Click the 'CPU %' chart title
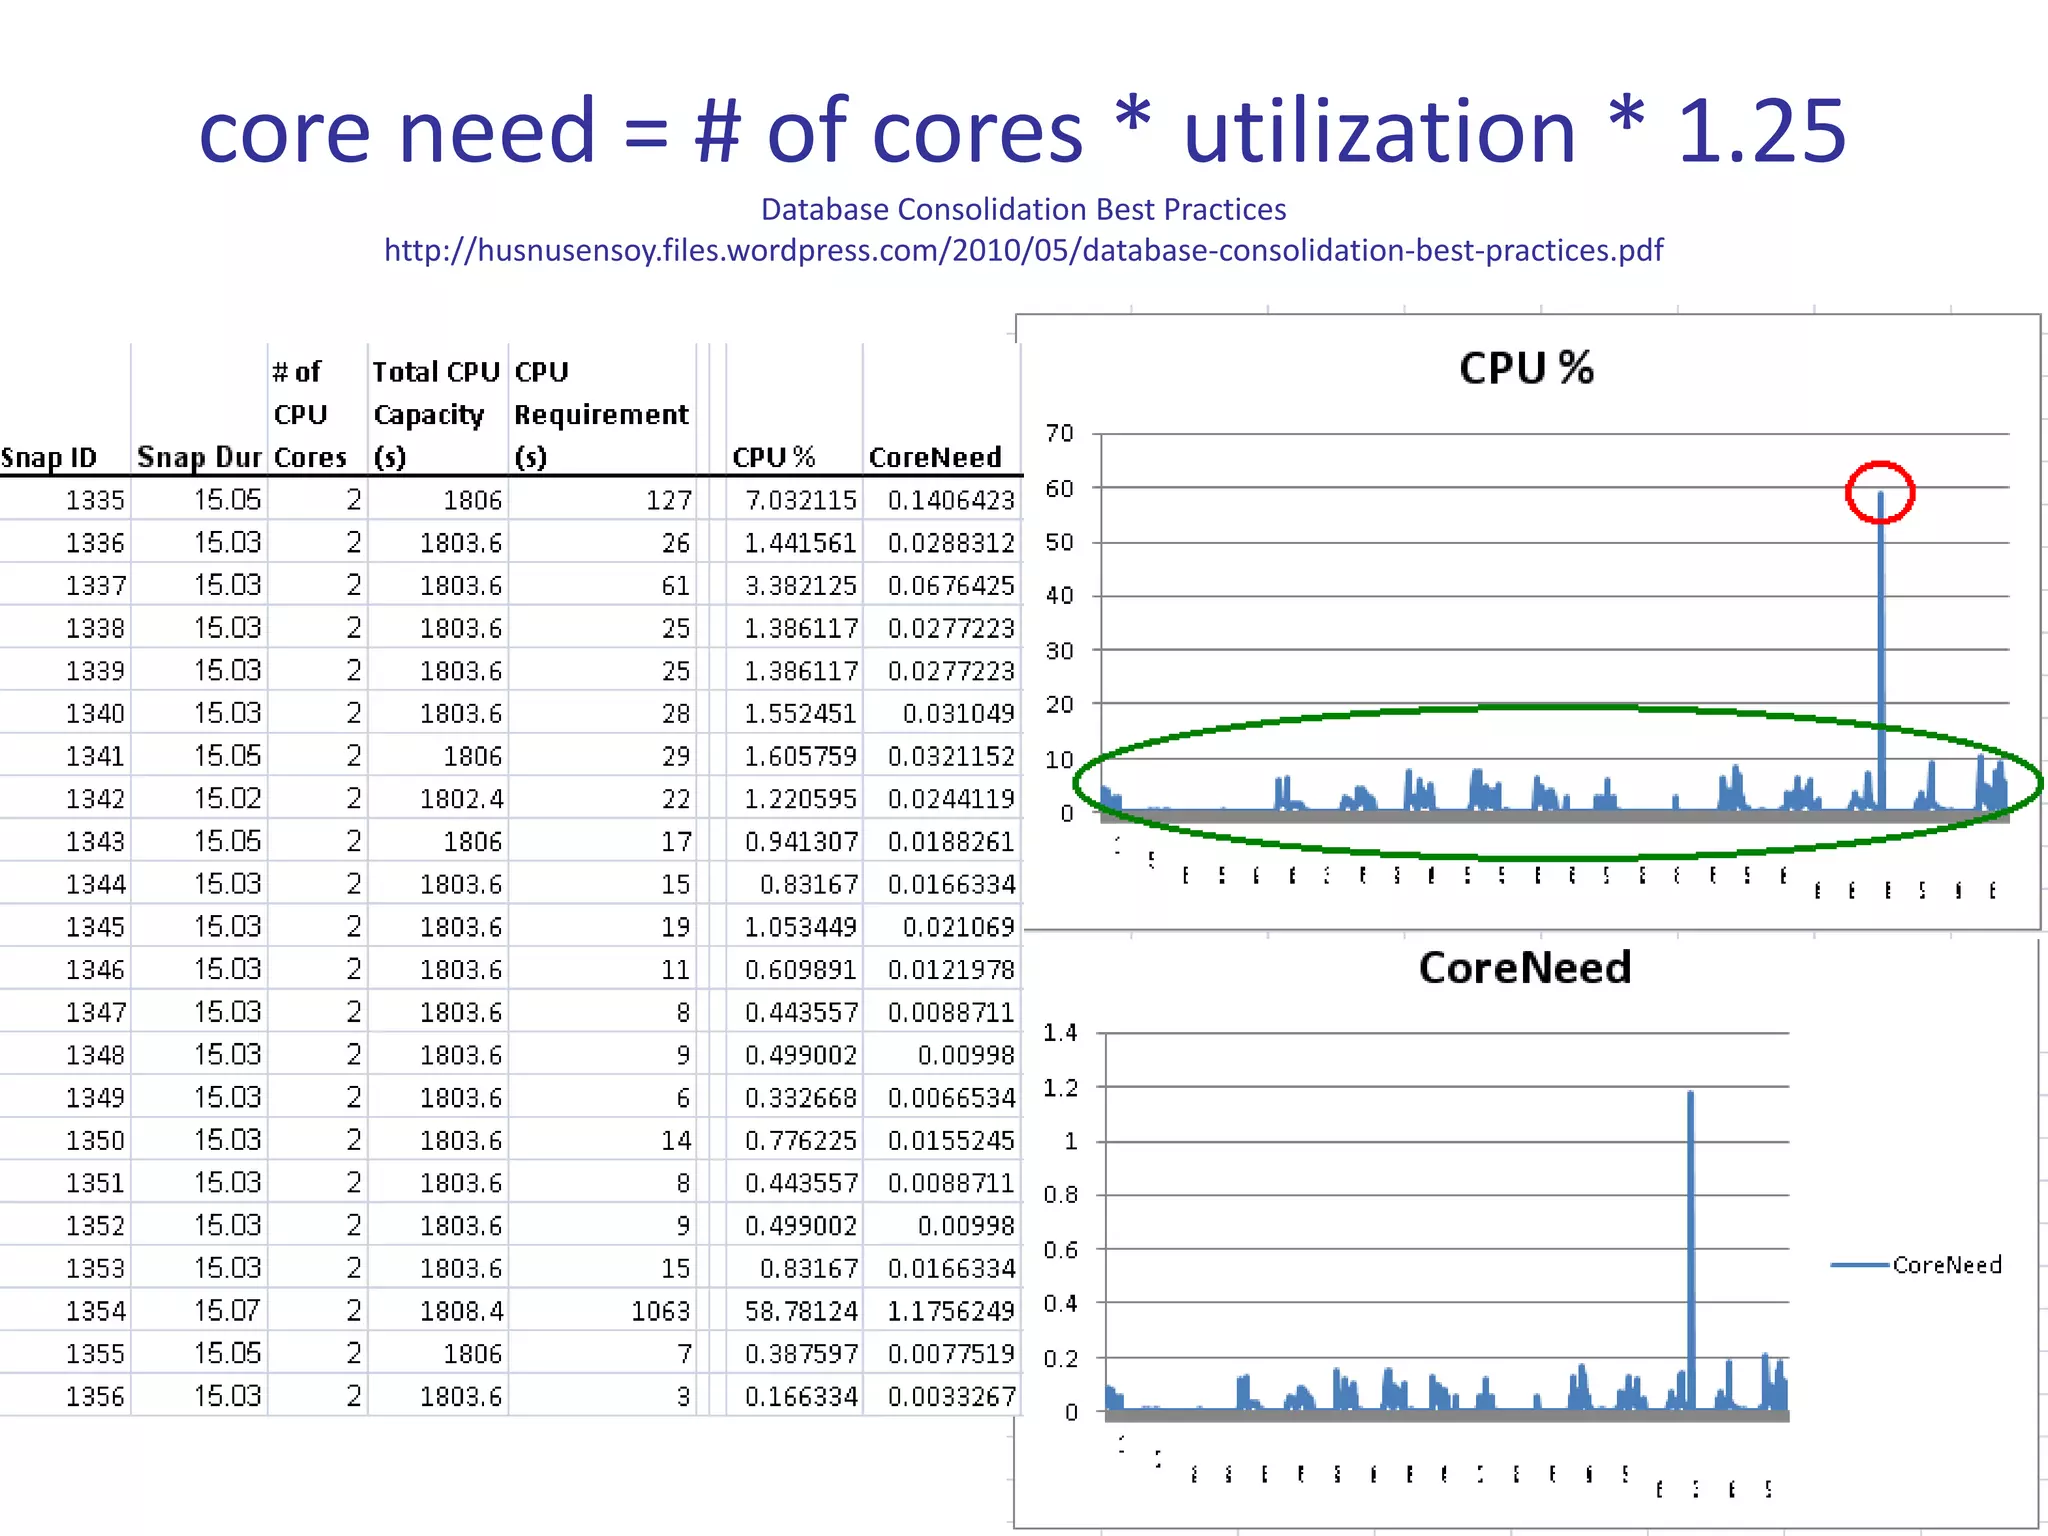2048x1536 pixels. 1526,368
